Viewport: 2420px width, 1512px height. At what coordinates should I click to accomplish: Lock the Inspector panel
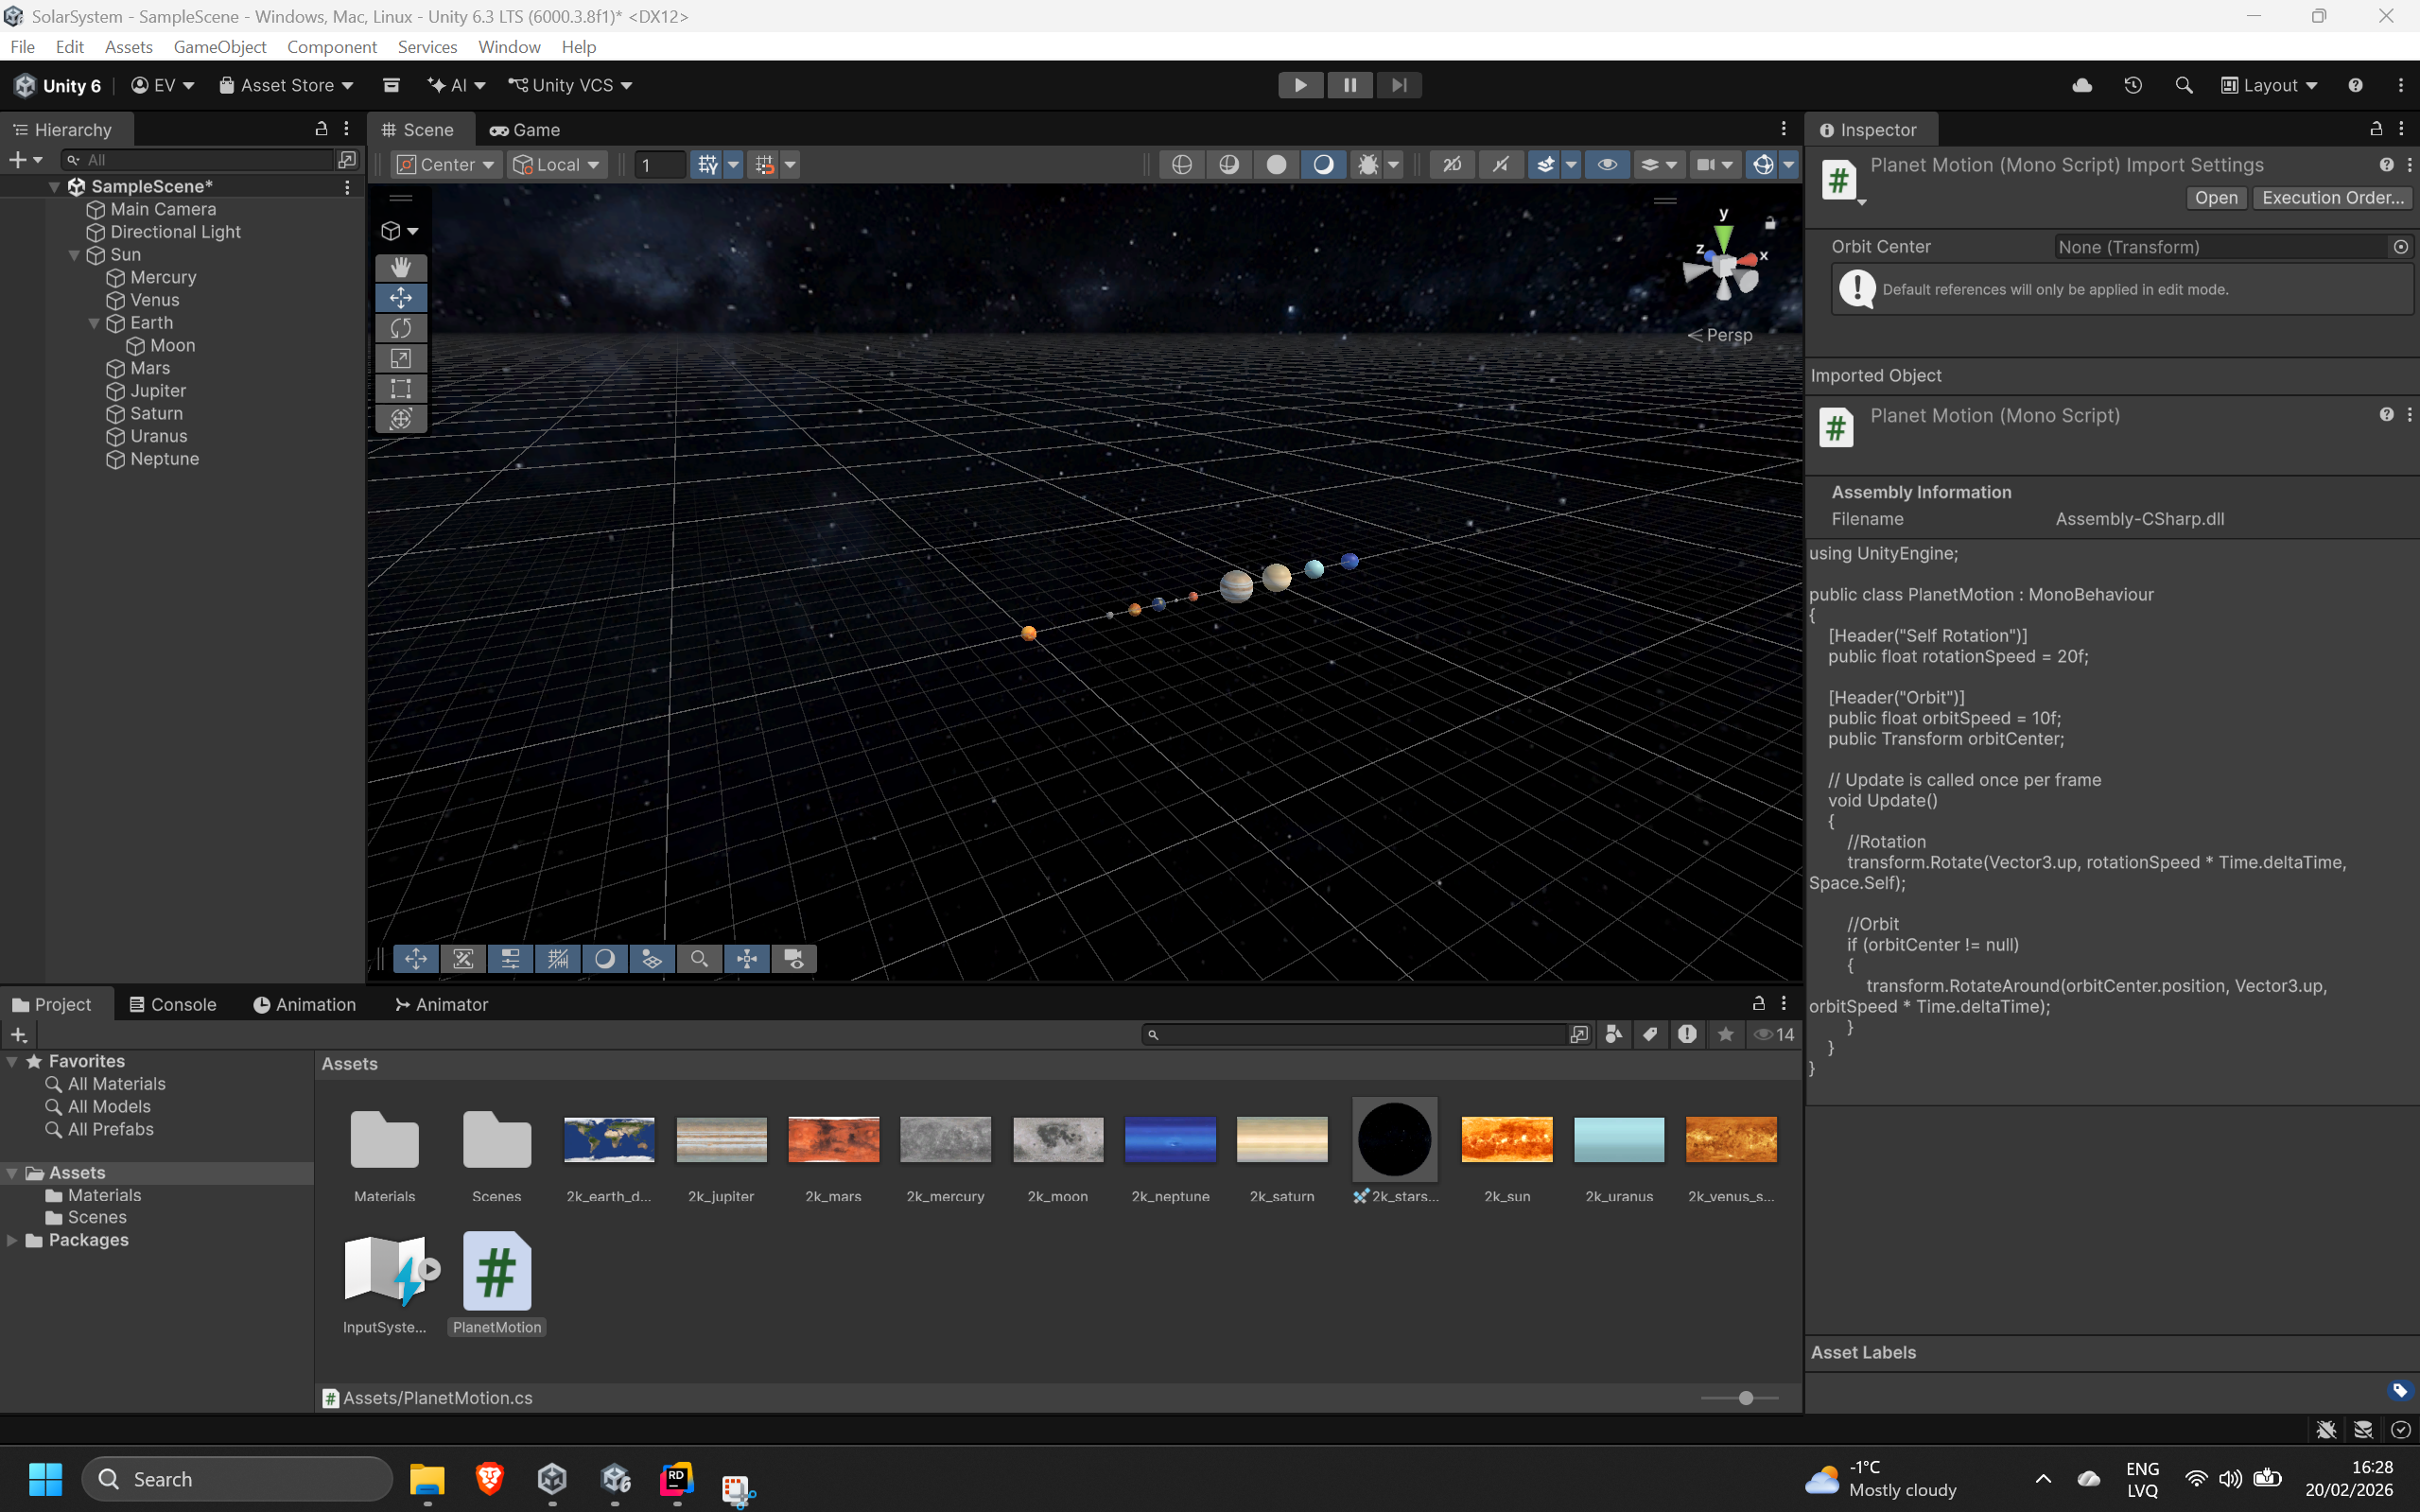[x=2376, y=129]
